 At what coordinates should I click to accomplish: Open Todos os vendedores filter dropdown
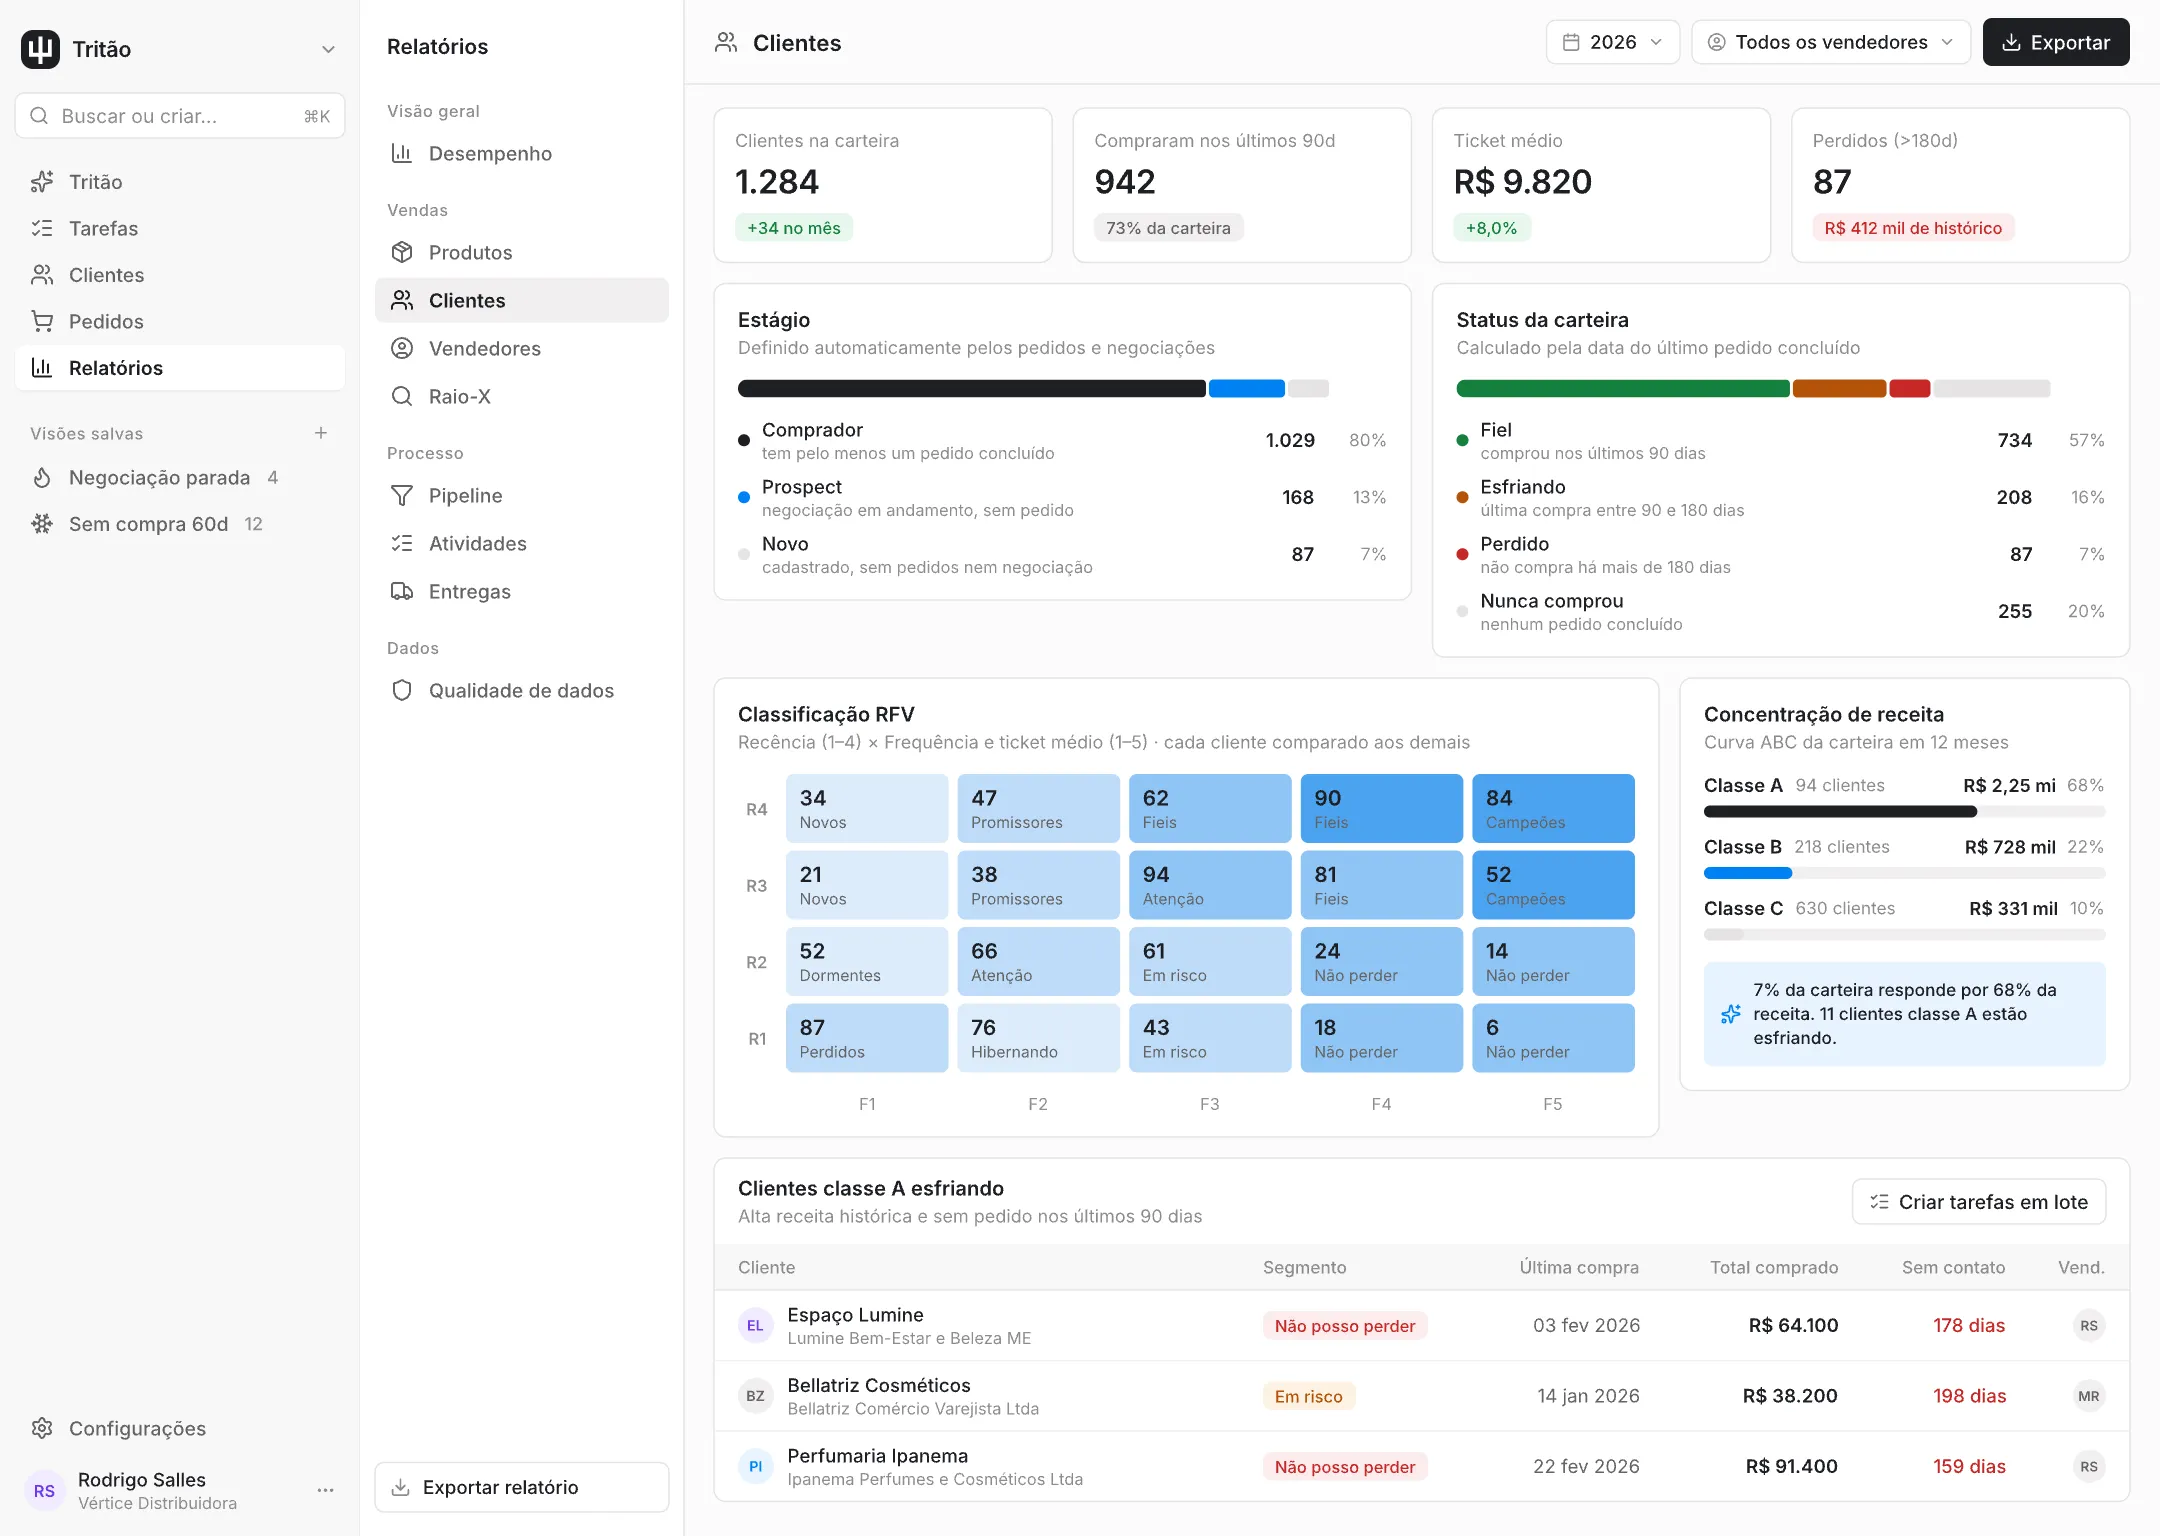point(1830,42)
